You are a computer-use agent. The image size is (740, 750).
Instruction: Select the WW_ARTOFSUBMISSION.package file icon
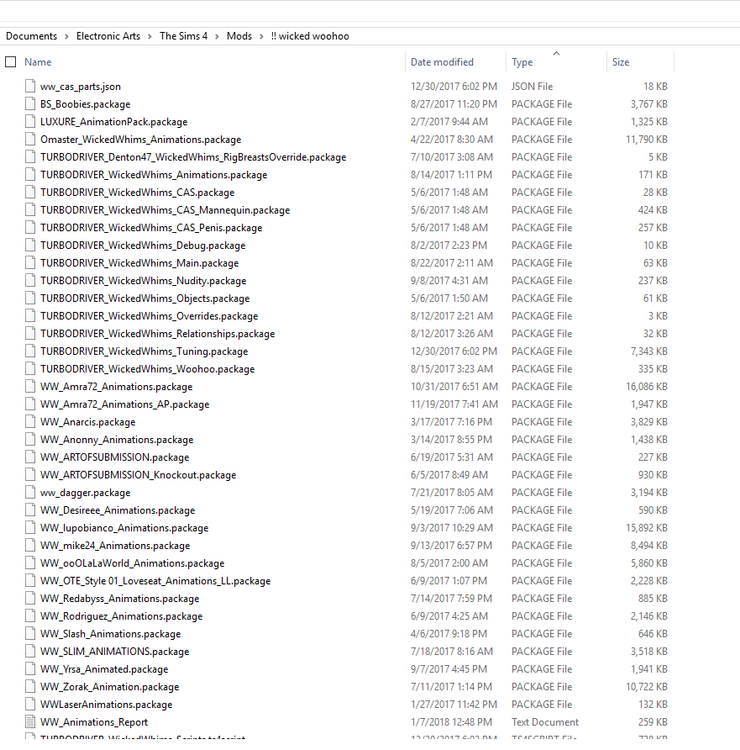click(x=30, y=457)
